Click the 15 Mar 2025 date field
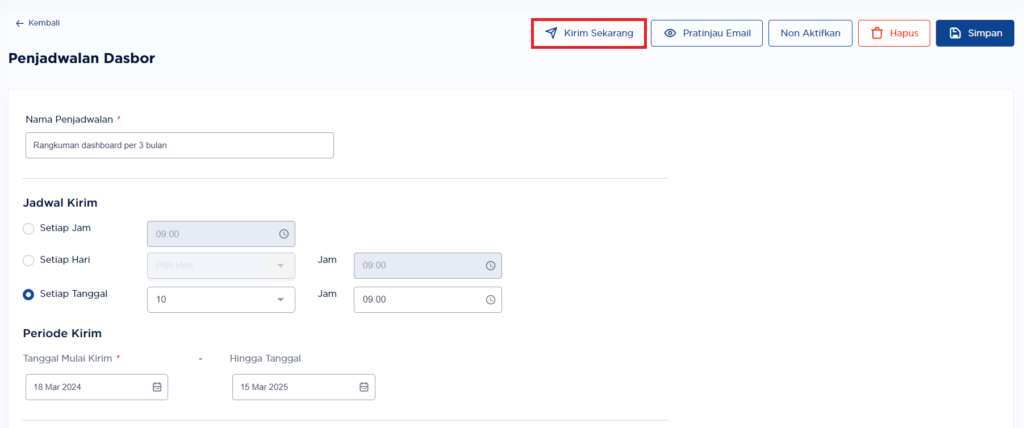The height and width of the screenshot is (428, 1024). (304, 387)
